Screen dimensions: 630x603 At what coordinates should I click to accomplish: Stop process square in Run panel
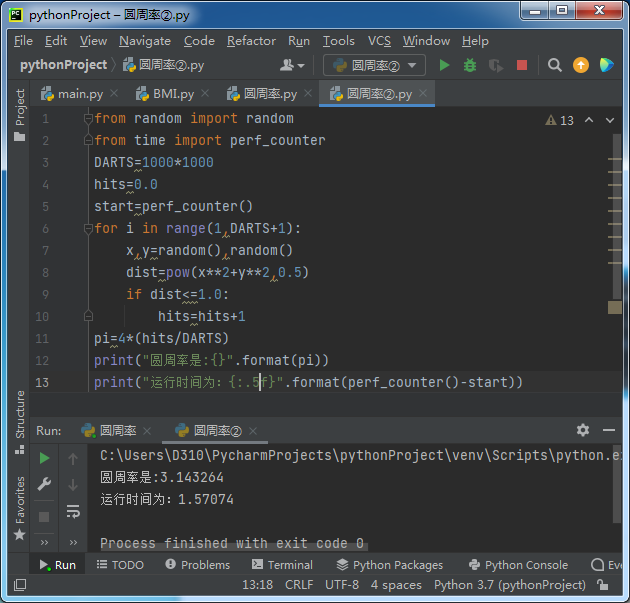pyautogui.click(x=44, y=516)
